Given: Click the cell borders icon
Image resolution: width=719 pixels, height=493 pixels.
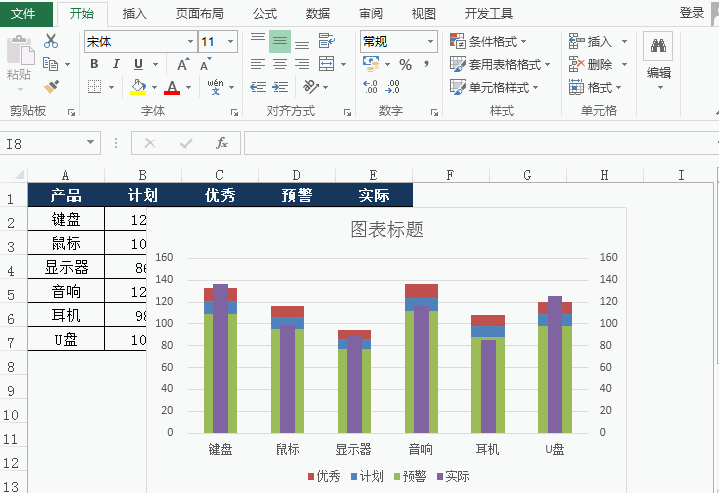Looking at the screenshot, I should [94, 87].
